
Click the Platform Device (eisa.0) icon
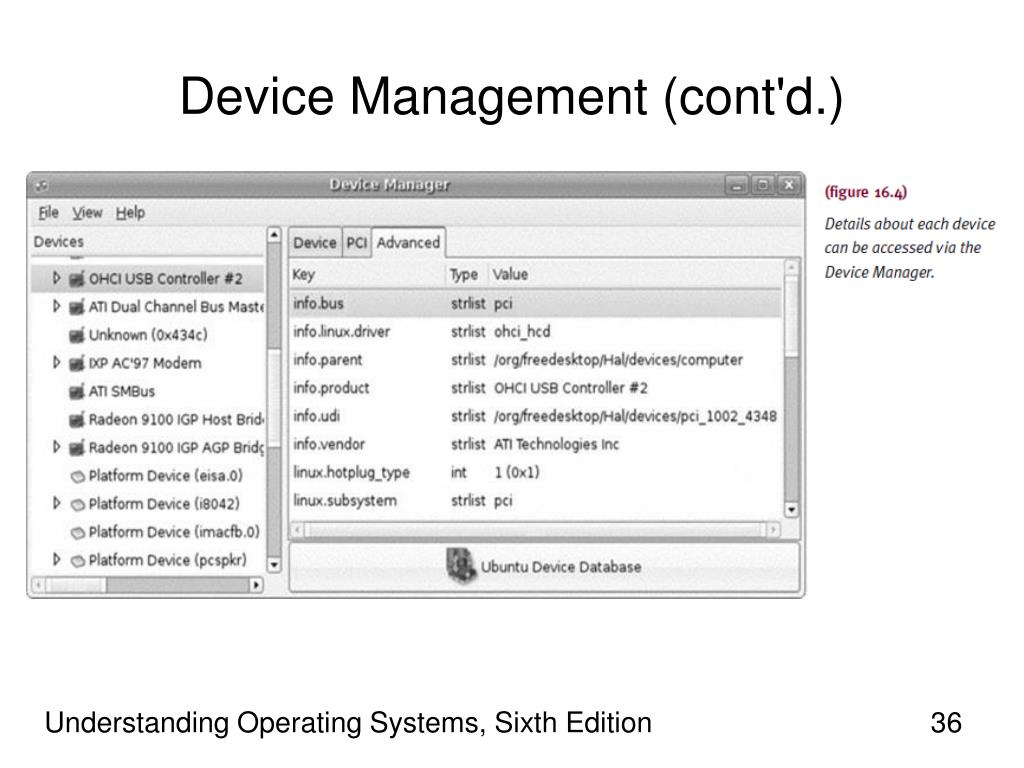coord(78,476)
